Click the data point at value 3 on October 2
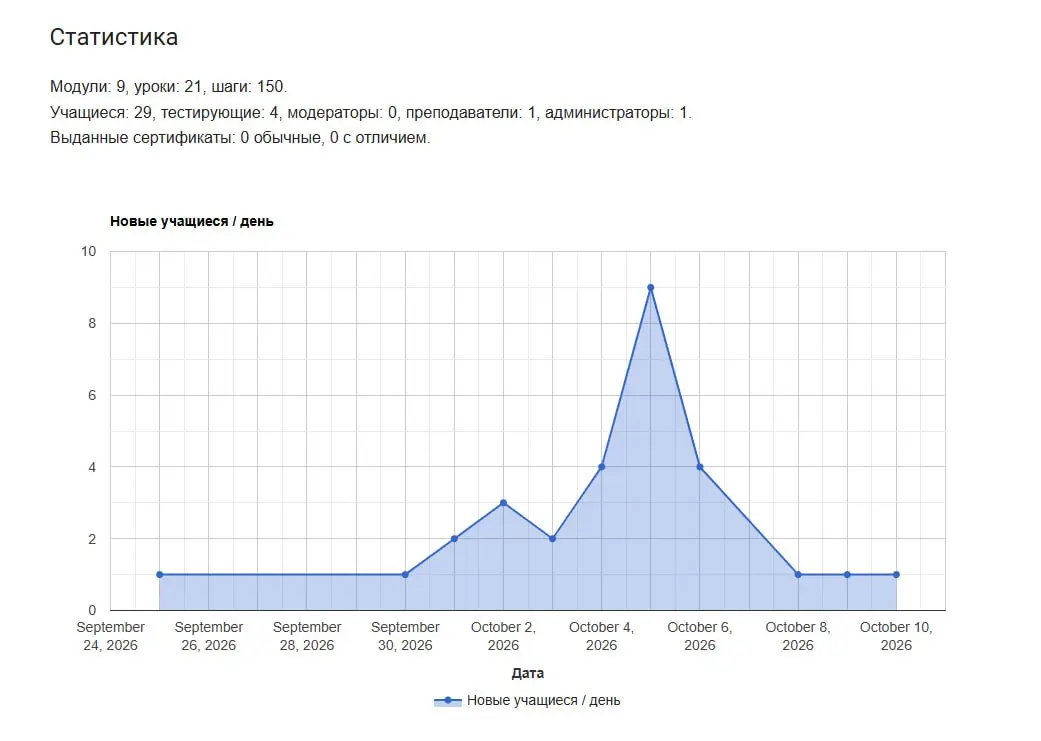The image size is (1041, 741). pyautogui.click(x=503, y=503)
